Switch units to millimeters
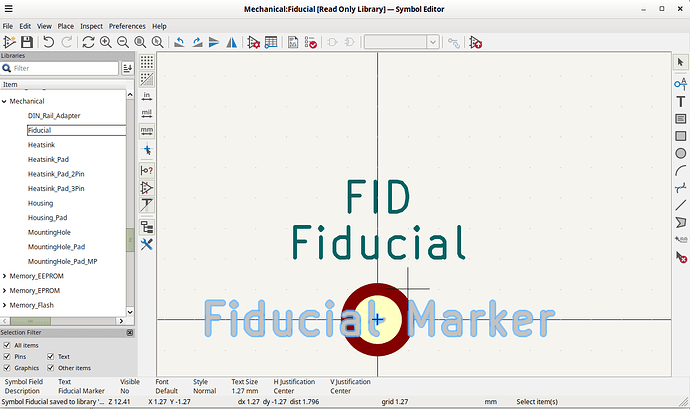The image size is (690, 409). tap(147, 131)
